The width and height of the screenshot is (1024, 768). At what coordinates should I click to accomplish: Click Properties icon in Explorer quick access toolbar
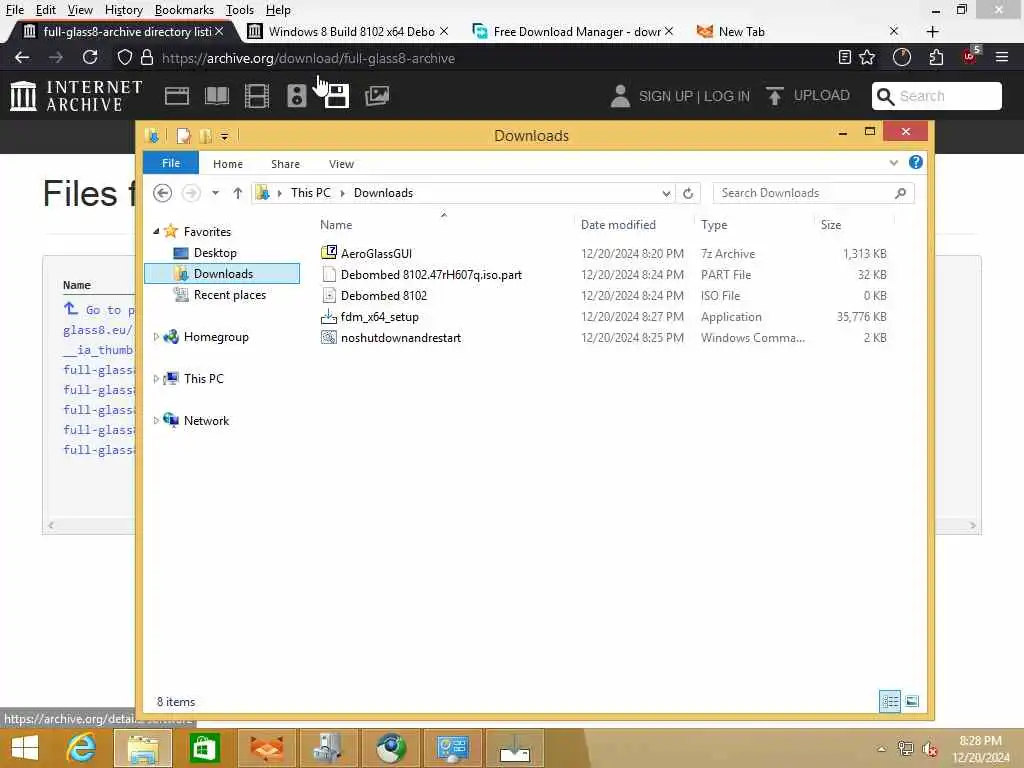pyautogui.click(x=184, y=136)
